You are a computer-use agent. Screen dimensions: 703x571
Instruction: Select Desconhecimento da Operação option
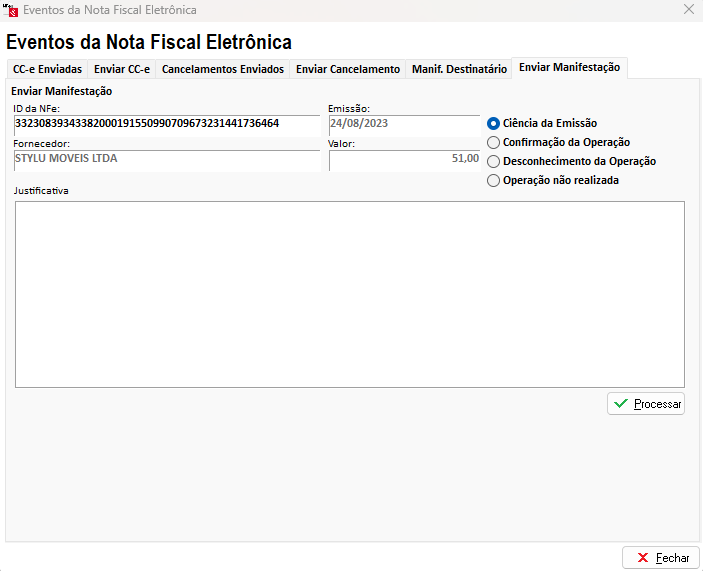click(493, 161)
